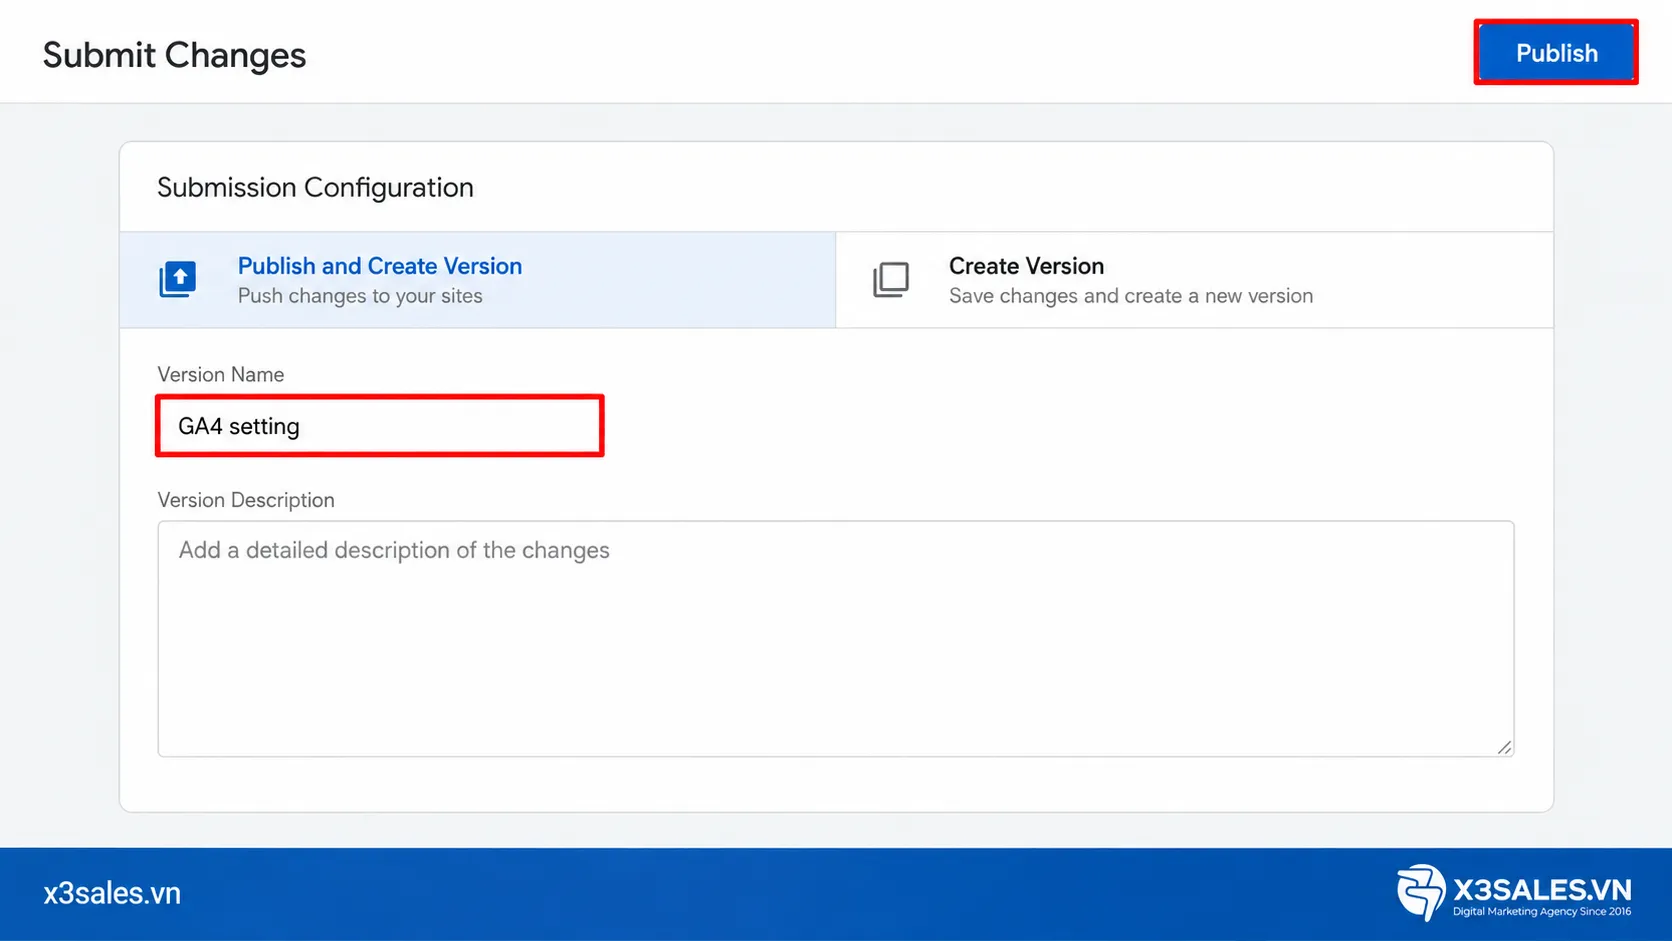Click the blue Publish button

[x=1556, y=53]
